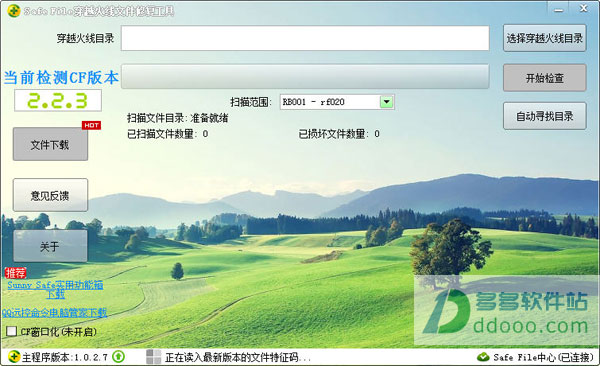Click the loading grid icon in the status bar
The width and height of the screenshot is (600, 366).
click(x=153, y=357)
